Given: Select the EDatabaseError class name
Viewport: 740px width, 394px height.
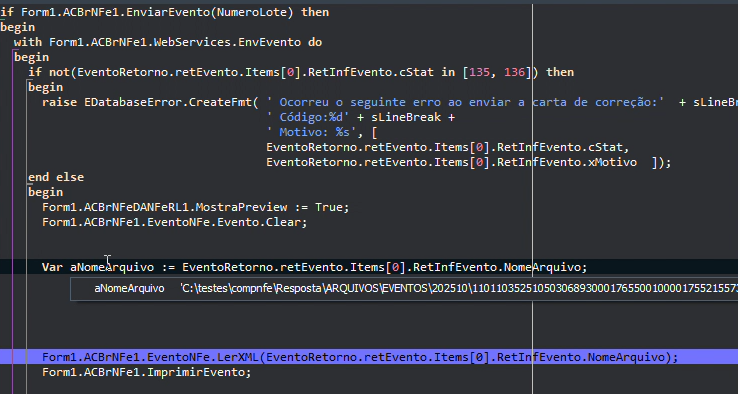Looking at the screenshot, I should pos(133,102).
